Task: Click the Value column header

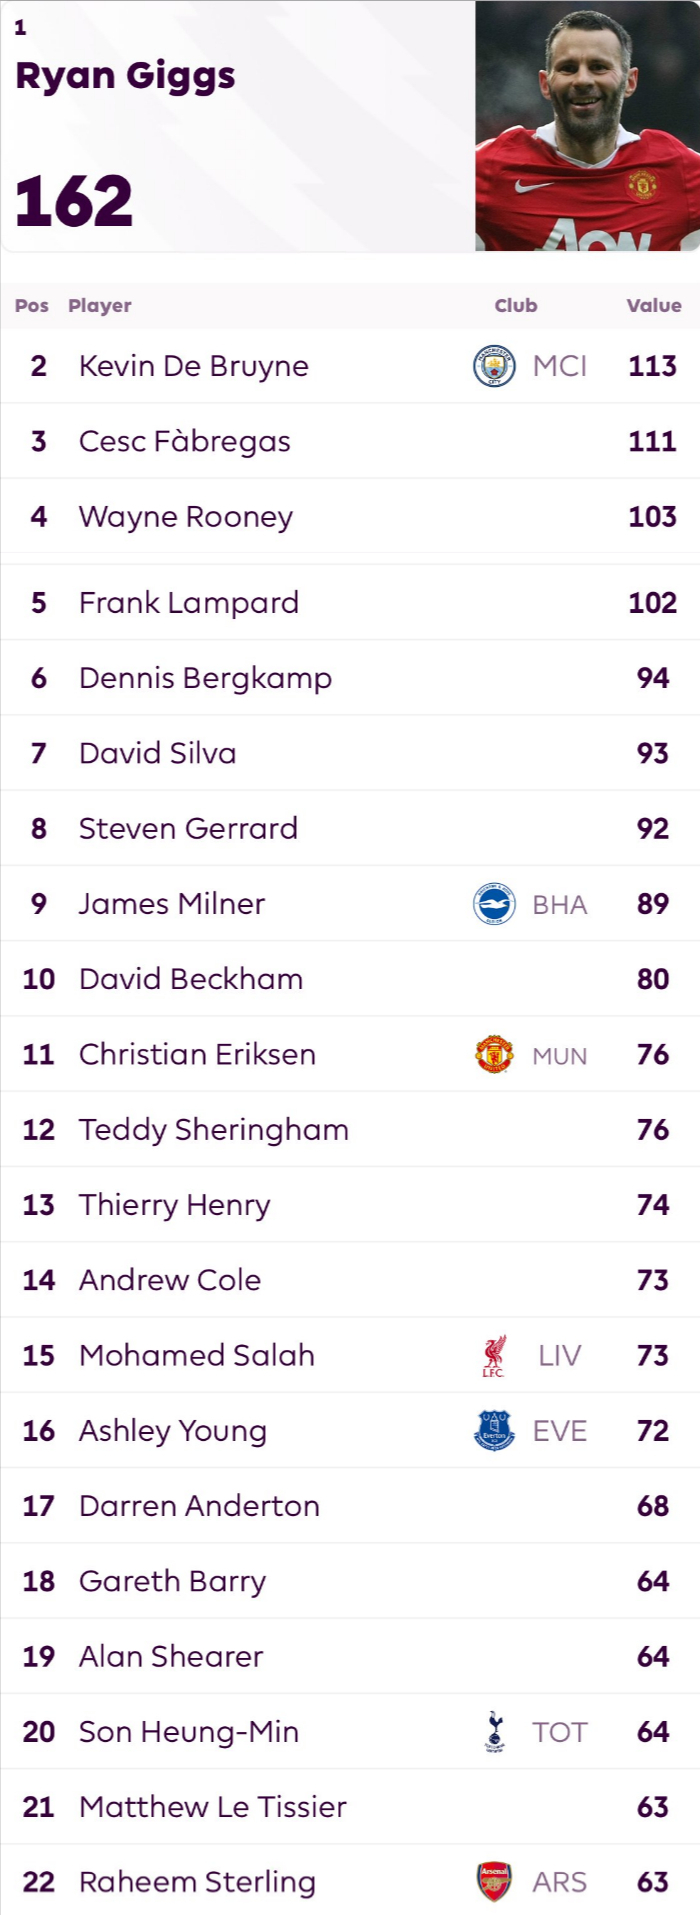Action: (654, 306)
